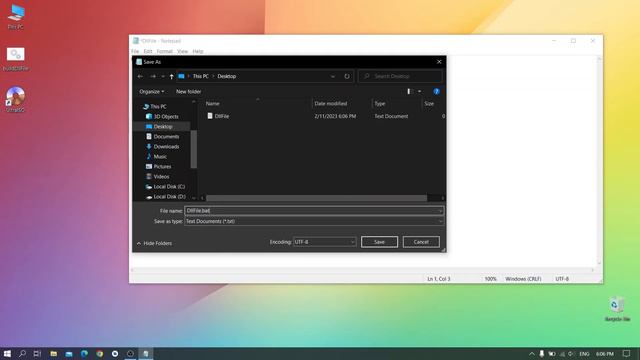The image size is (640, 360).
Task: Open the Save as type combo box
Action: tap(314, 221)
